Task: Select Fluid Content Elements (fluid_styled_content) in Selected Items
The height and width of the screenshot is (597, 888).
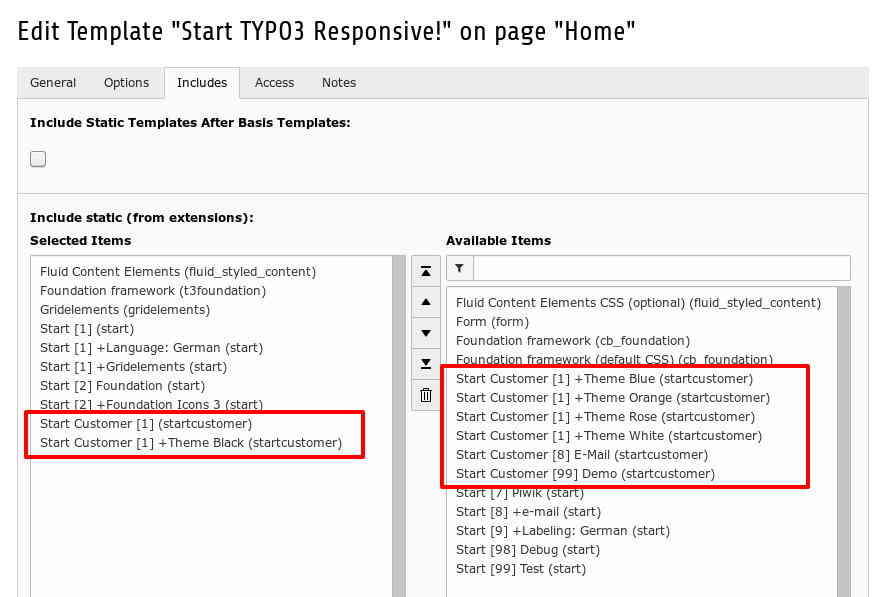Action: 178,272
